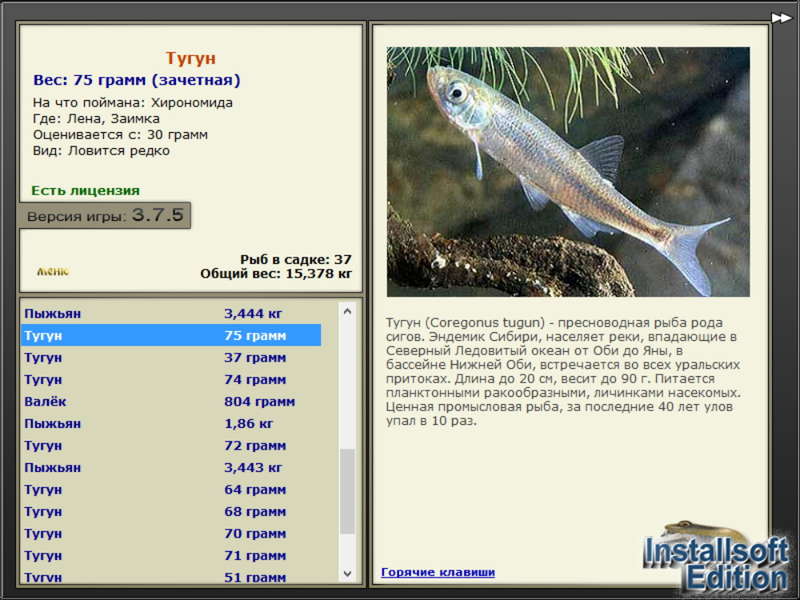Viewport: 800px width, 600px height.
Task: Click the Оценивается с: 30 грамм line
Action: point(120,135)
